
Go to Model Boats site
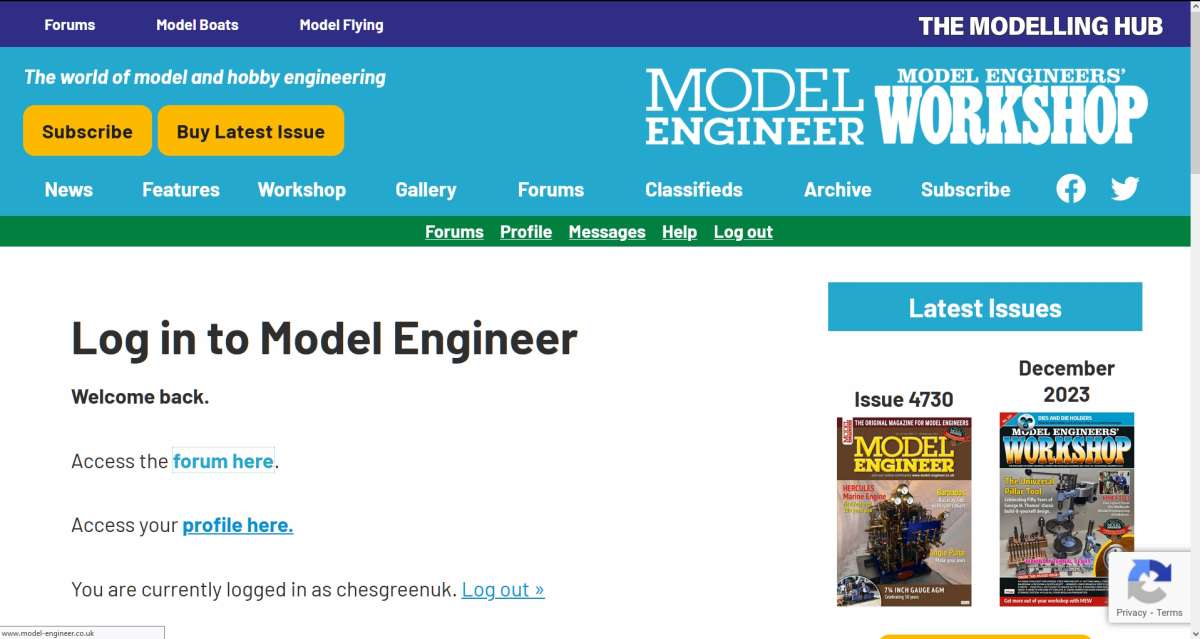pyautogui.click(x=197, y=25)
